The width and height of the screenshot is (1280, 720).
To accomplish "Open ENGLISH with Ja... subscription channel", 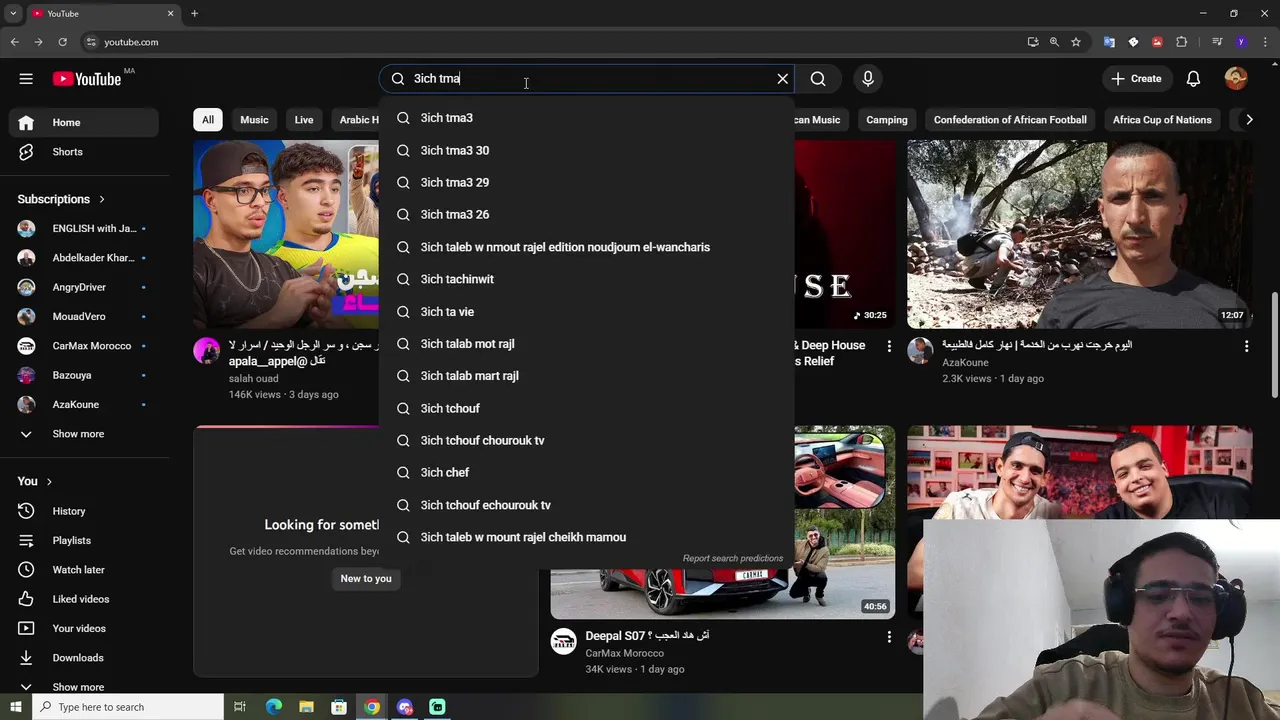I will click(x=84, y=228).
